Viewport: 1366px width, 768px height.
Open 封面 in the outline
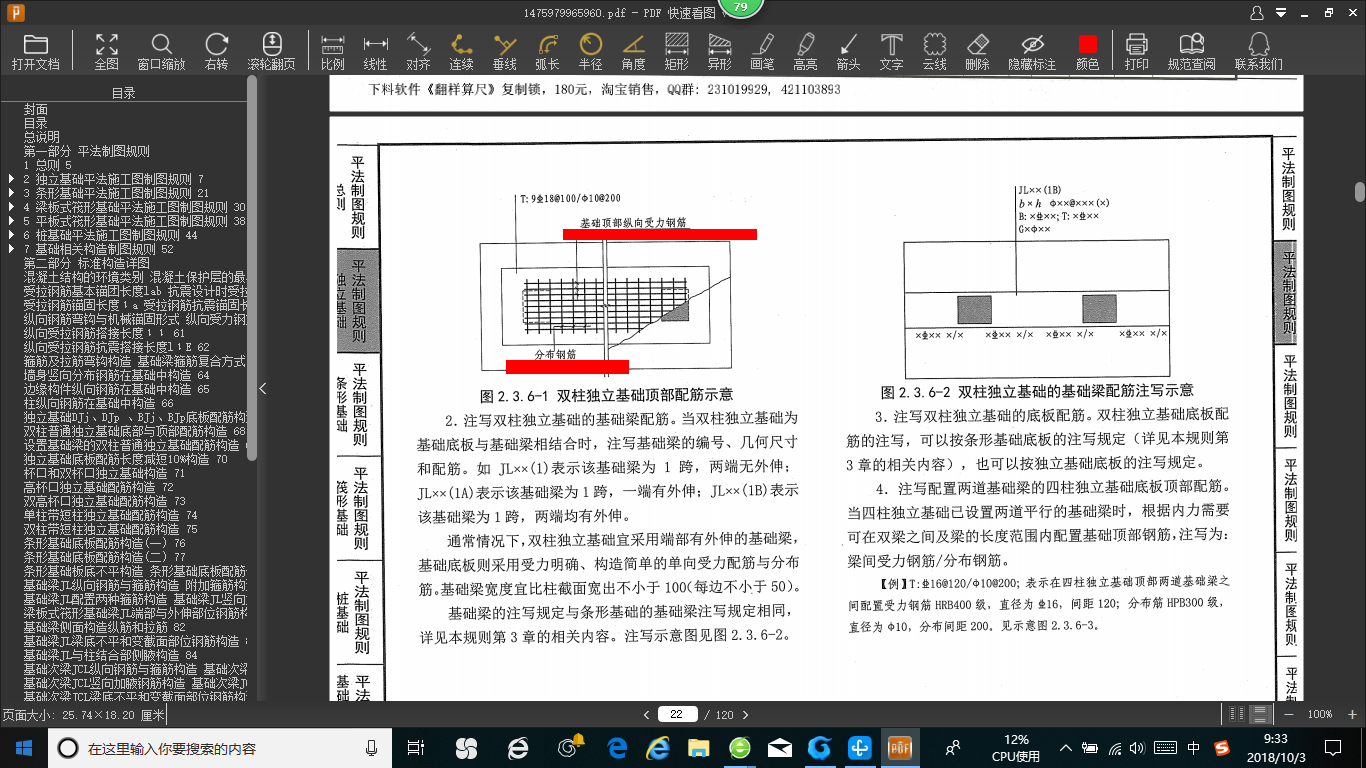[36, 110]
